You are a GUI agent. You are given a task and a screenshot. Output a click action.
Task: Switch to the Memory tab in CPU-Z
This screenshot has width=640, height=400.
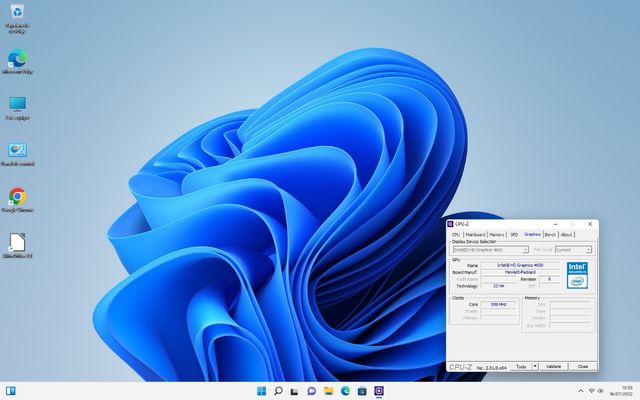(x=497, y=234)
